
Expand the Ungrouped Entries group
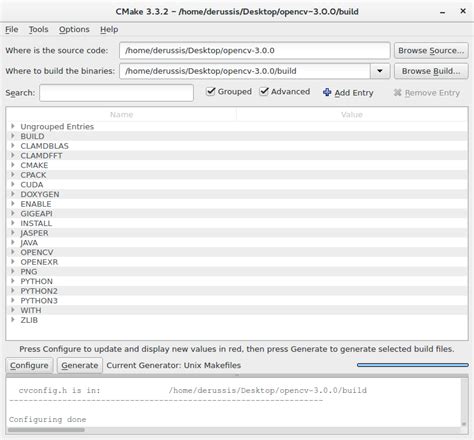(13, 126)
